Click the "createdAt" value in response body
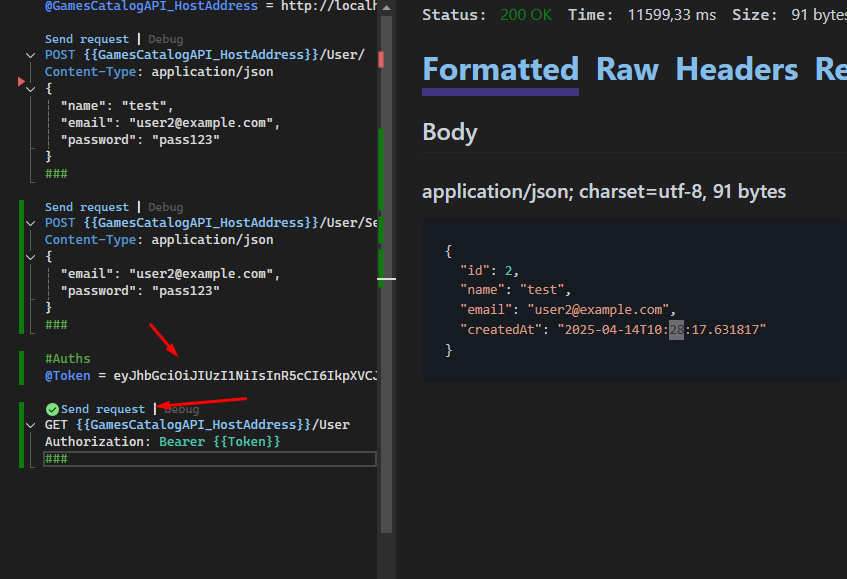 662,329
